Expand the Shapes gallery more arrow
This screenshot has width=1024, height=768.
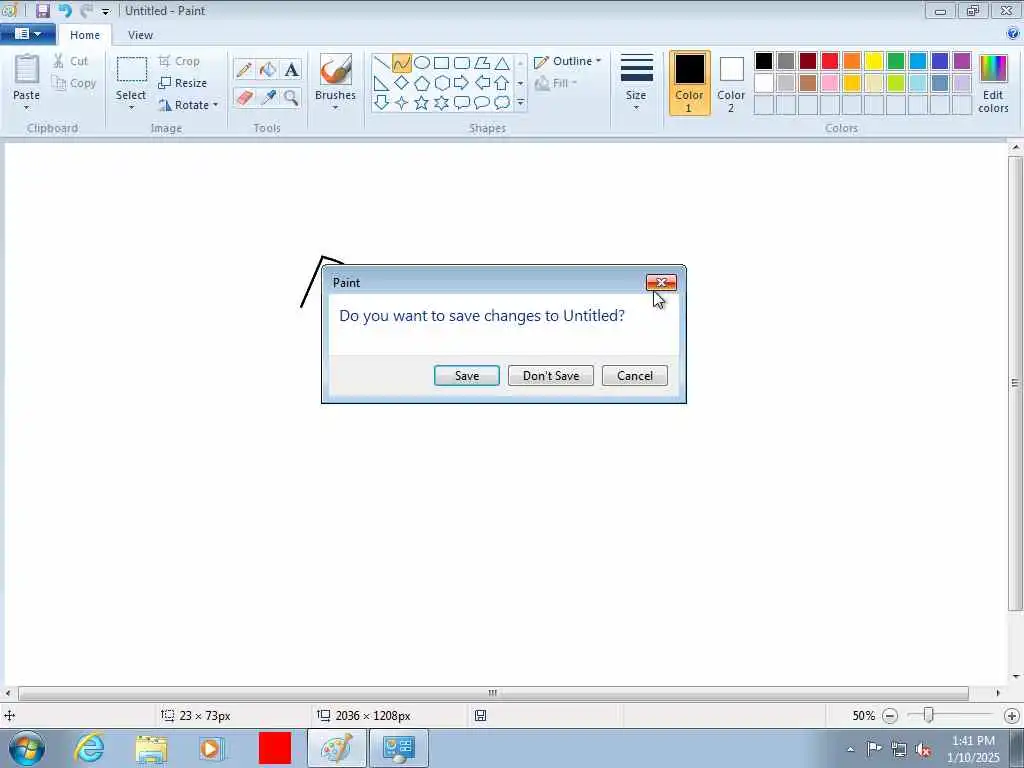point(520,103)
